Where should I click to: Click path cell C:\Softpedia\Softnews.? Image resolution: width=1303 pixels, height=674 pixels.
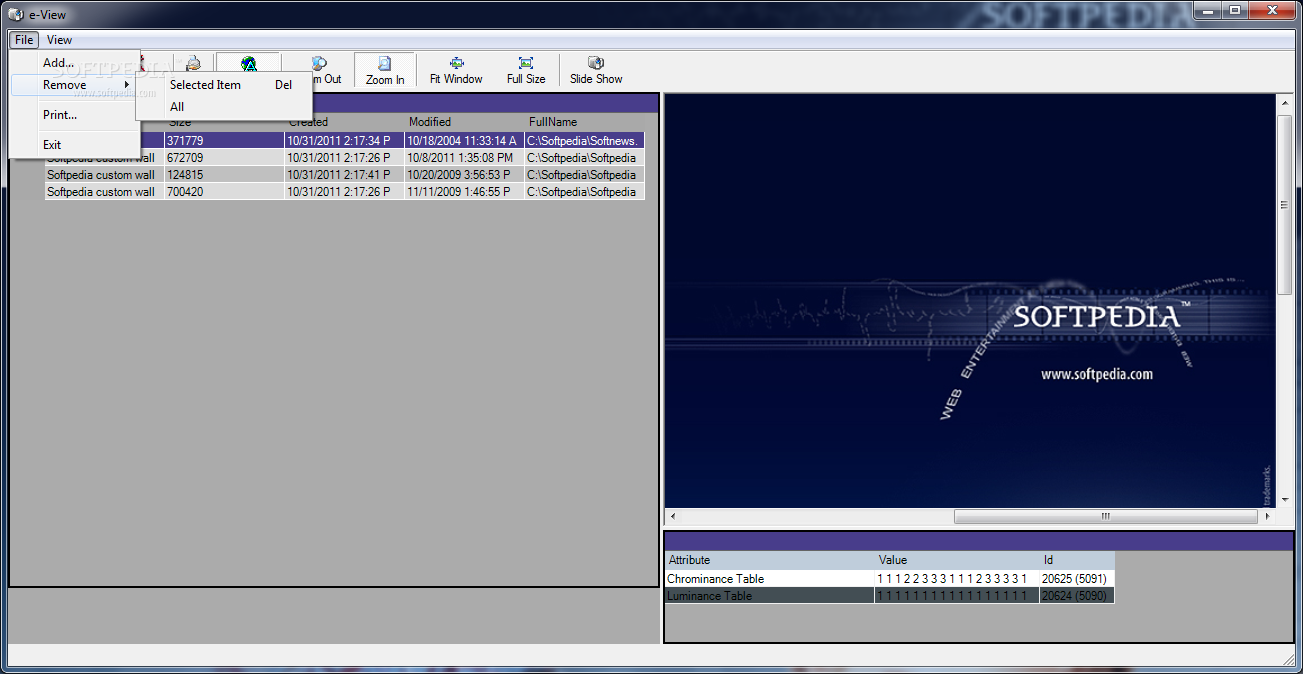pos(584,141)
